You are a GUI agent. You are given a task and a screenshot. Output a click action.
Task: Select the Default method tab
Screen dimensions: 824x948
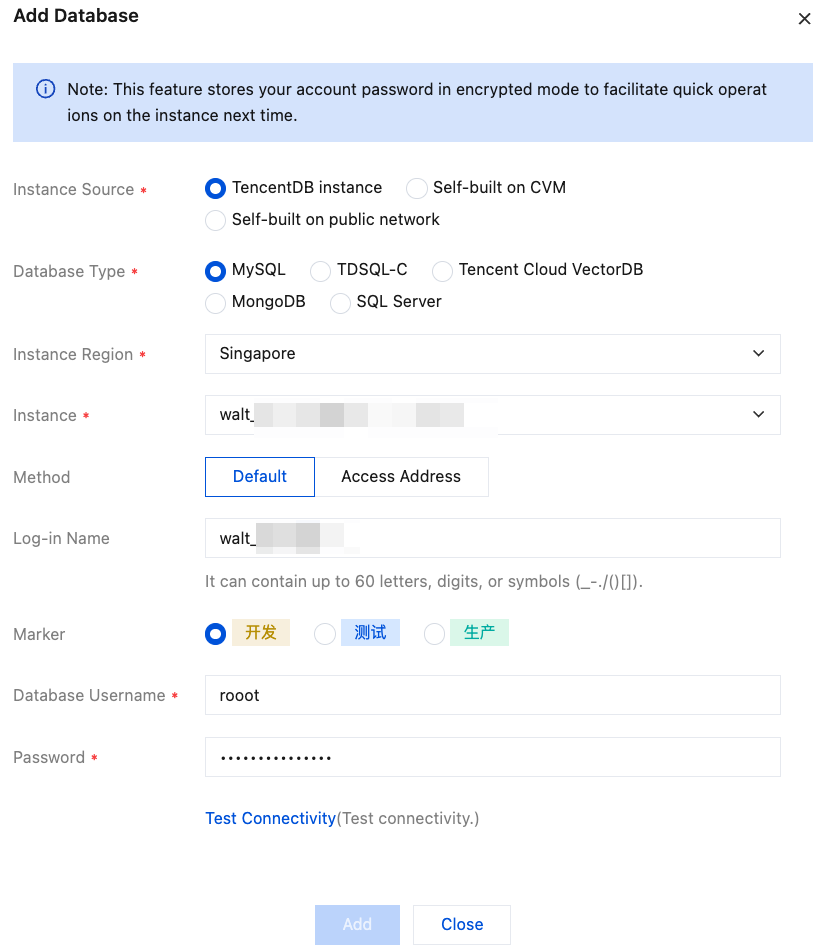coord(260,477)
